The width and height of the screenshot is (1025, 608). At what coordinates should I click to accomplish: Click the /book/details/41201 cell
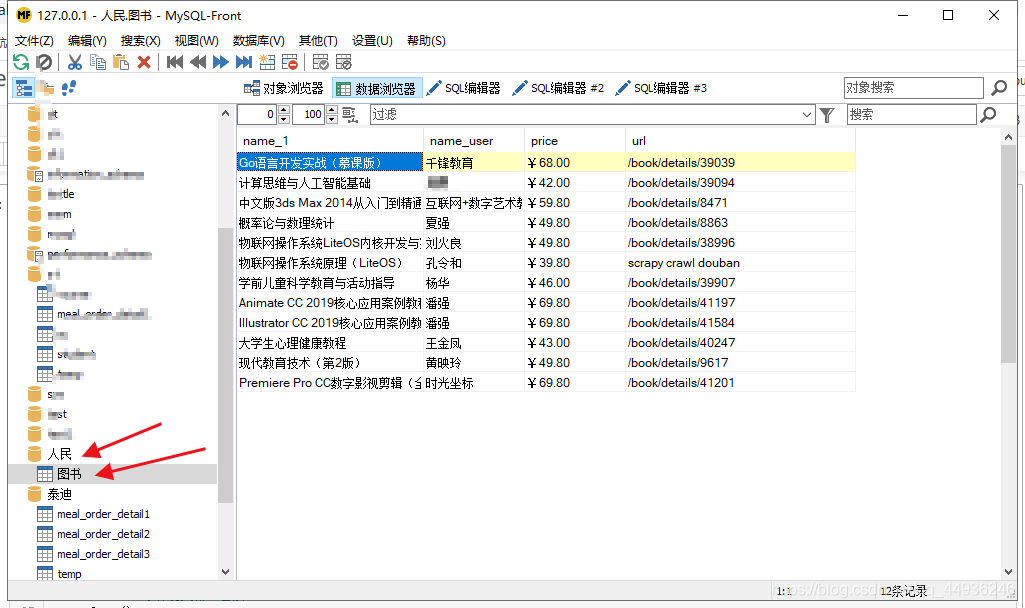[x=740, y=383]
